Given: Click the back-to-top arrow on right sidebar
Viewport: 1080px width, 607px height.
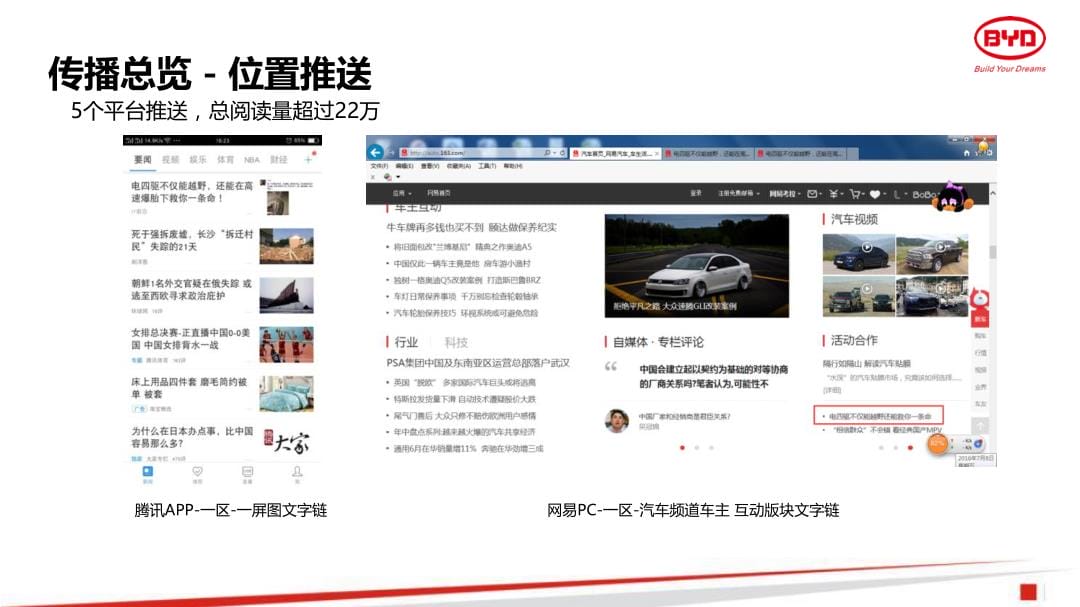Looking at the screenshot, I should [979, 425].
